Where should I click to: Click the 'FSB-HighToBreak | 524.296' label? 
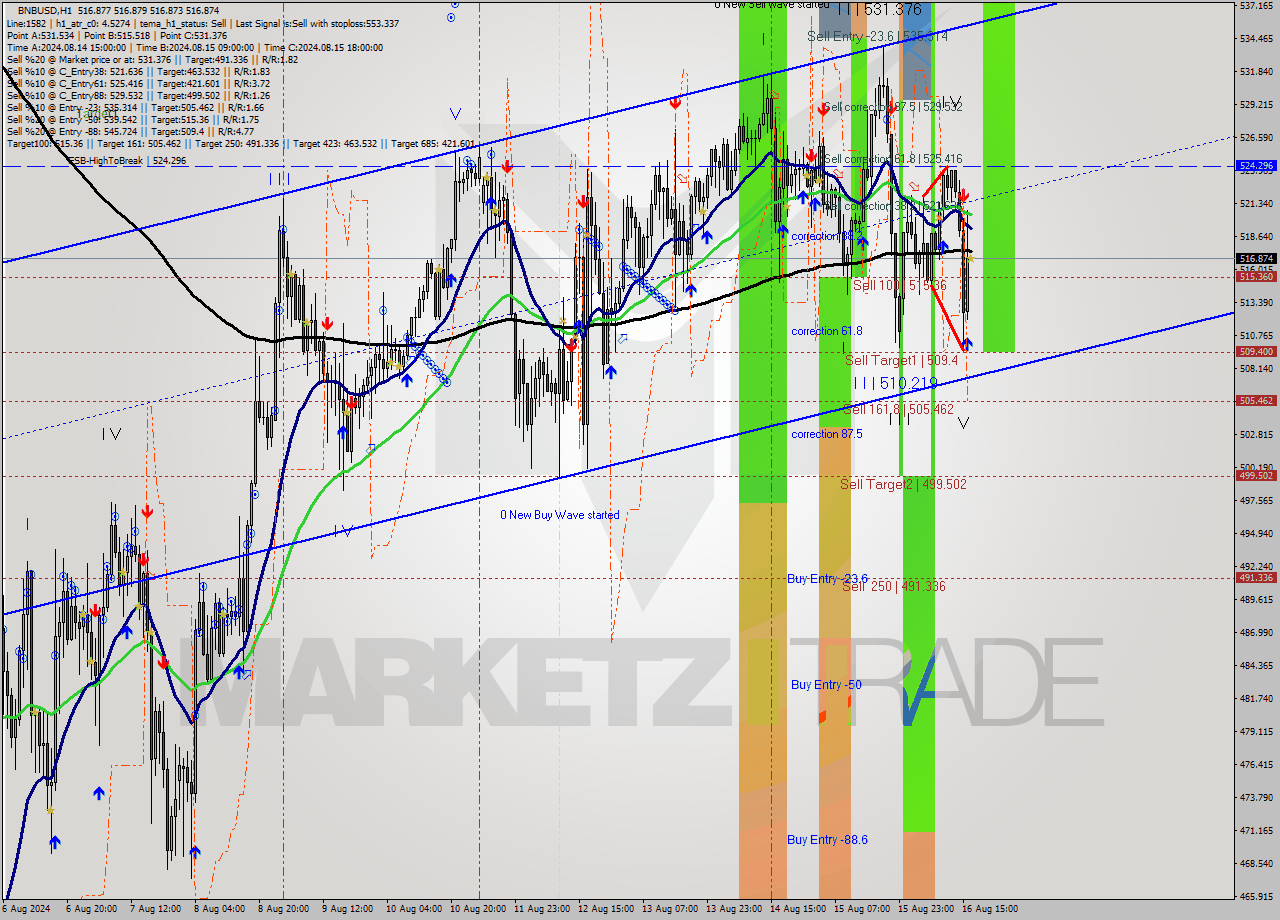(x=126, y=160)
